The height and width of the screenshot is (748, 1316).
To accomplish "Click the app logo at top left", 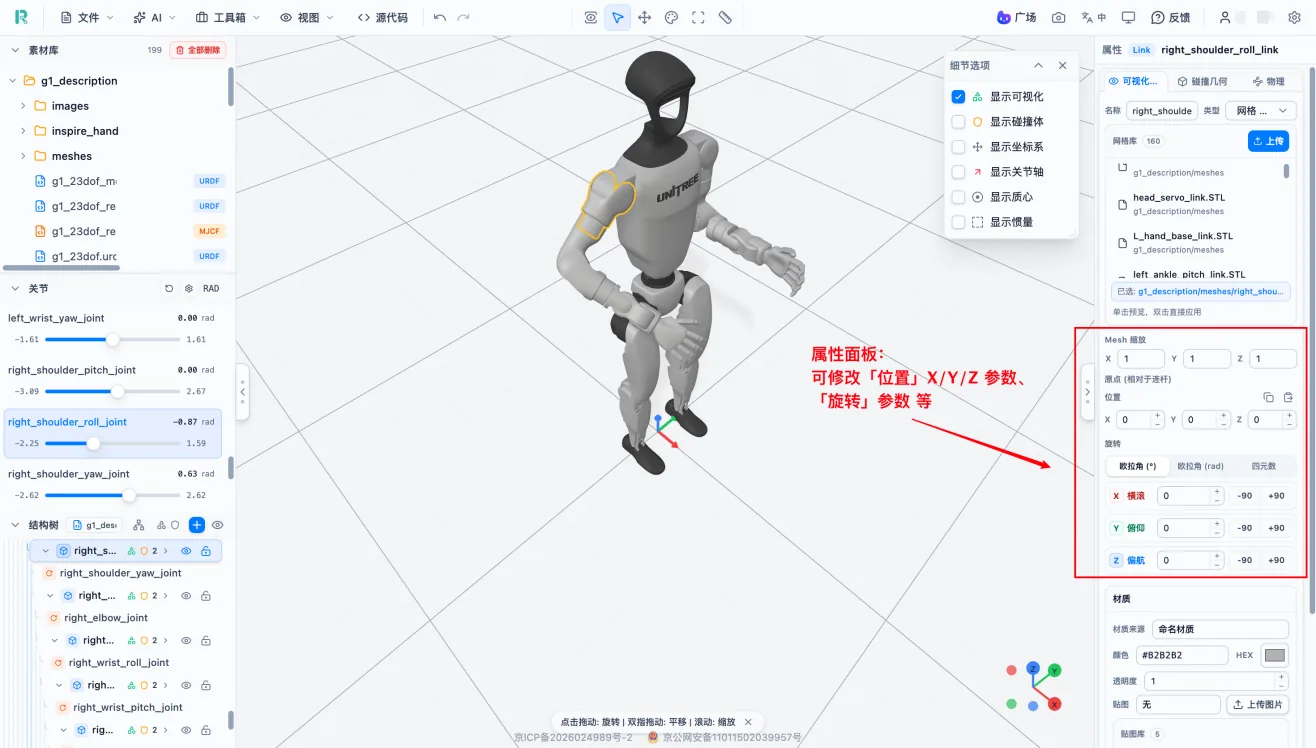I will [21, 17].
